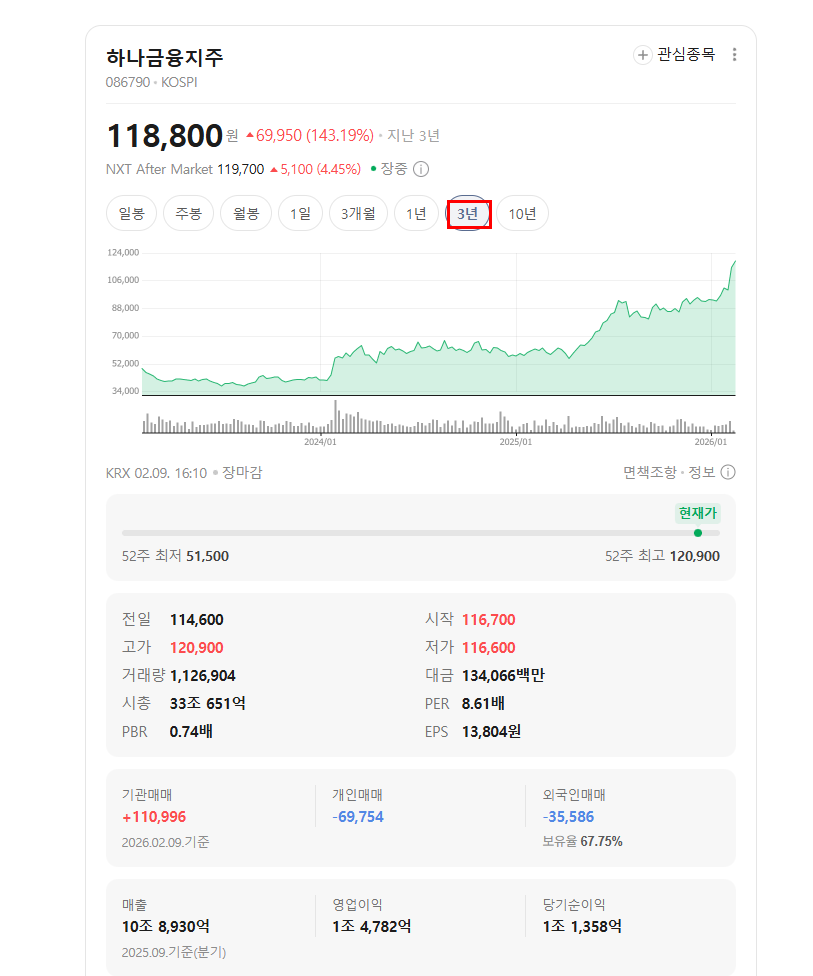The height and width of the screenshot is (976, 813).
Task: Click the volume bar chart
Action: tap(439, 416)
